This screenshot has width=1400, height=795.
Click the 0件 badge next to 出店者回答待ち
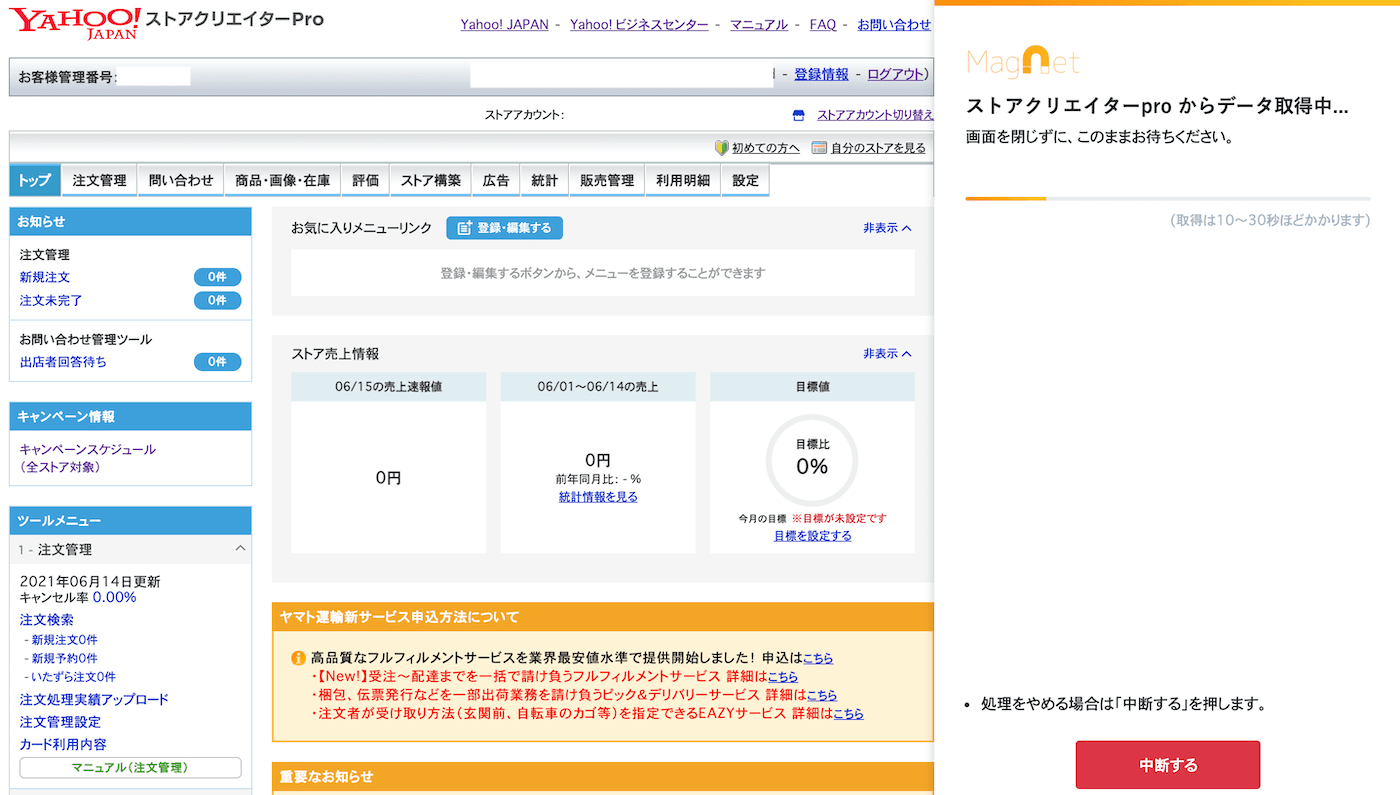(x=217, y=362)
